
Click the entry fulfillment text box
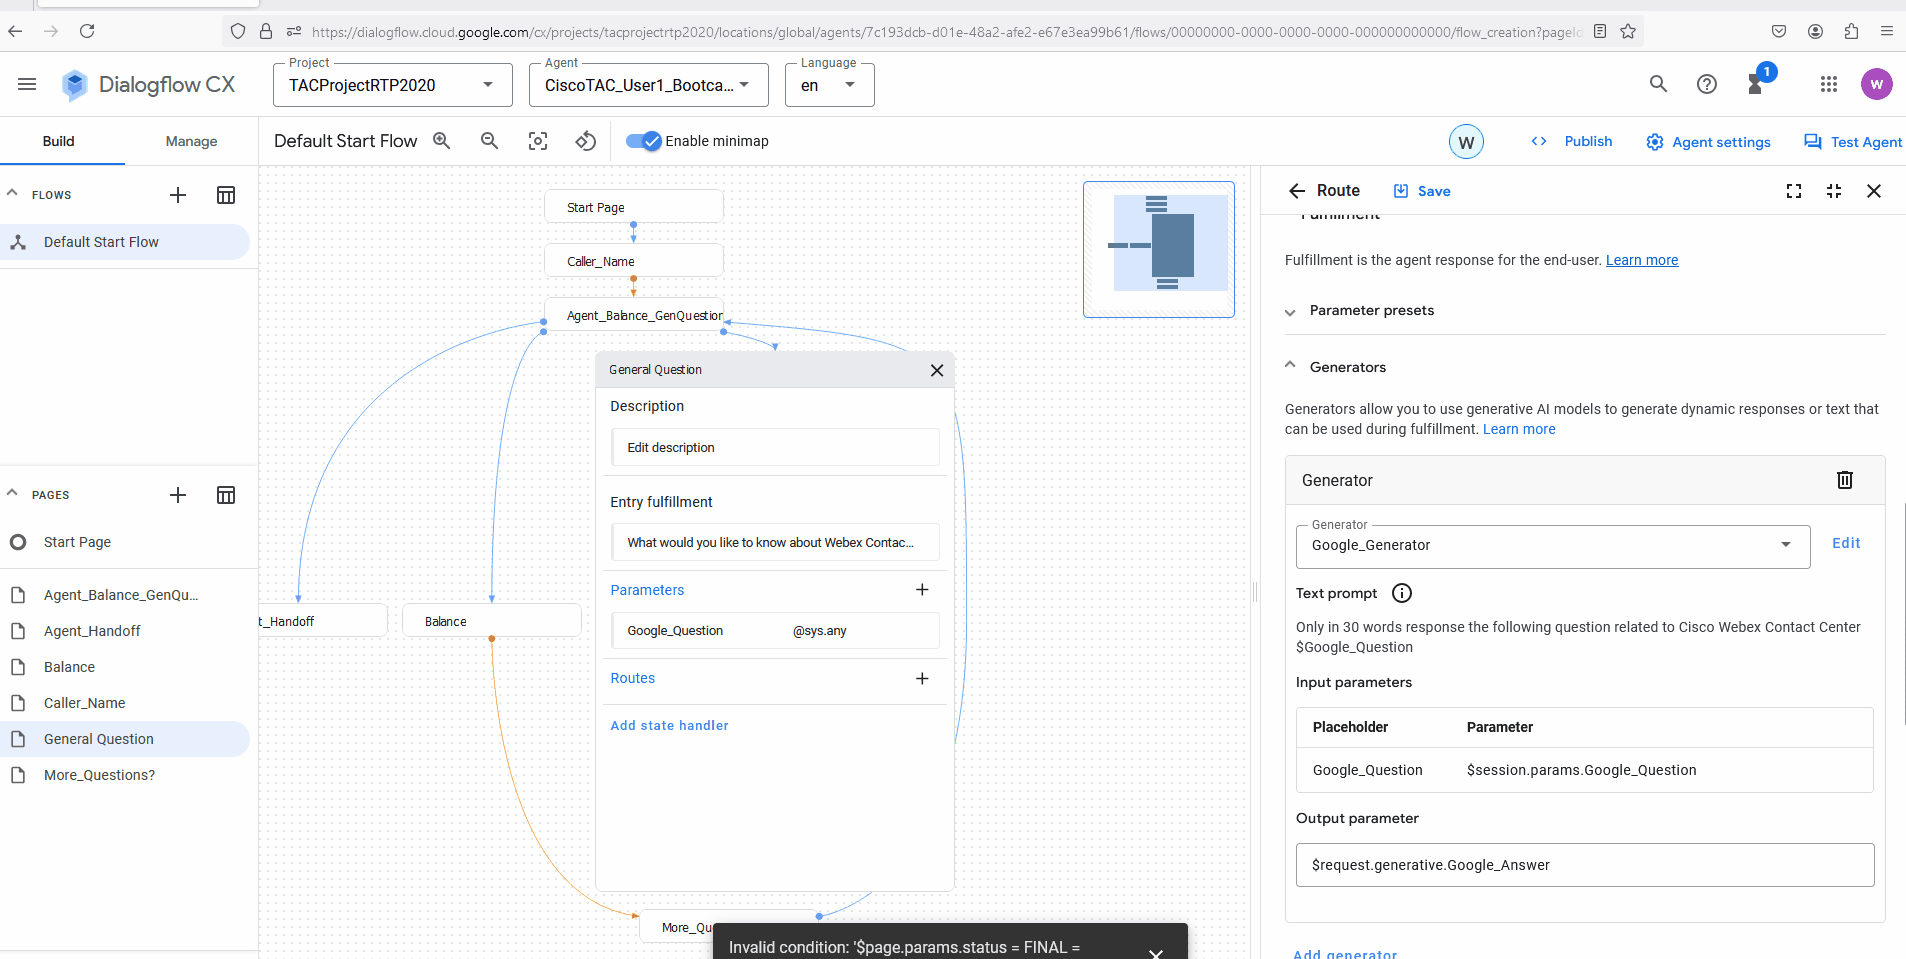click(775, 543)
